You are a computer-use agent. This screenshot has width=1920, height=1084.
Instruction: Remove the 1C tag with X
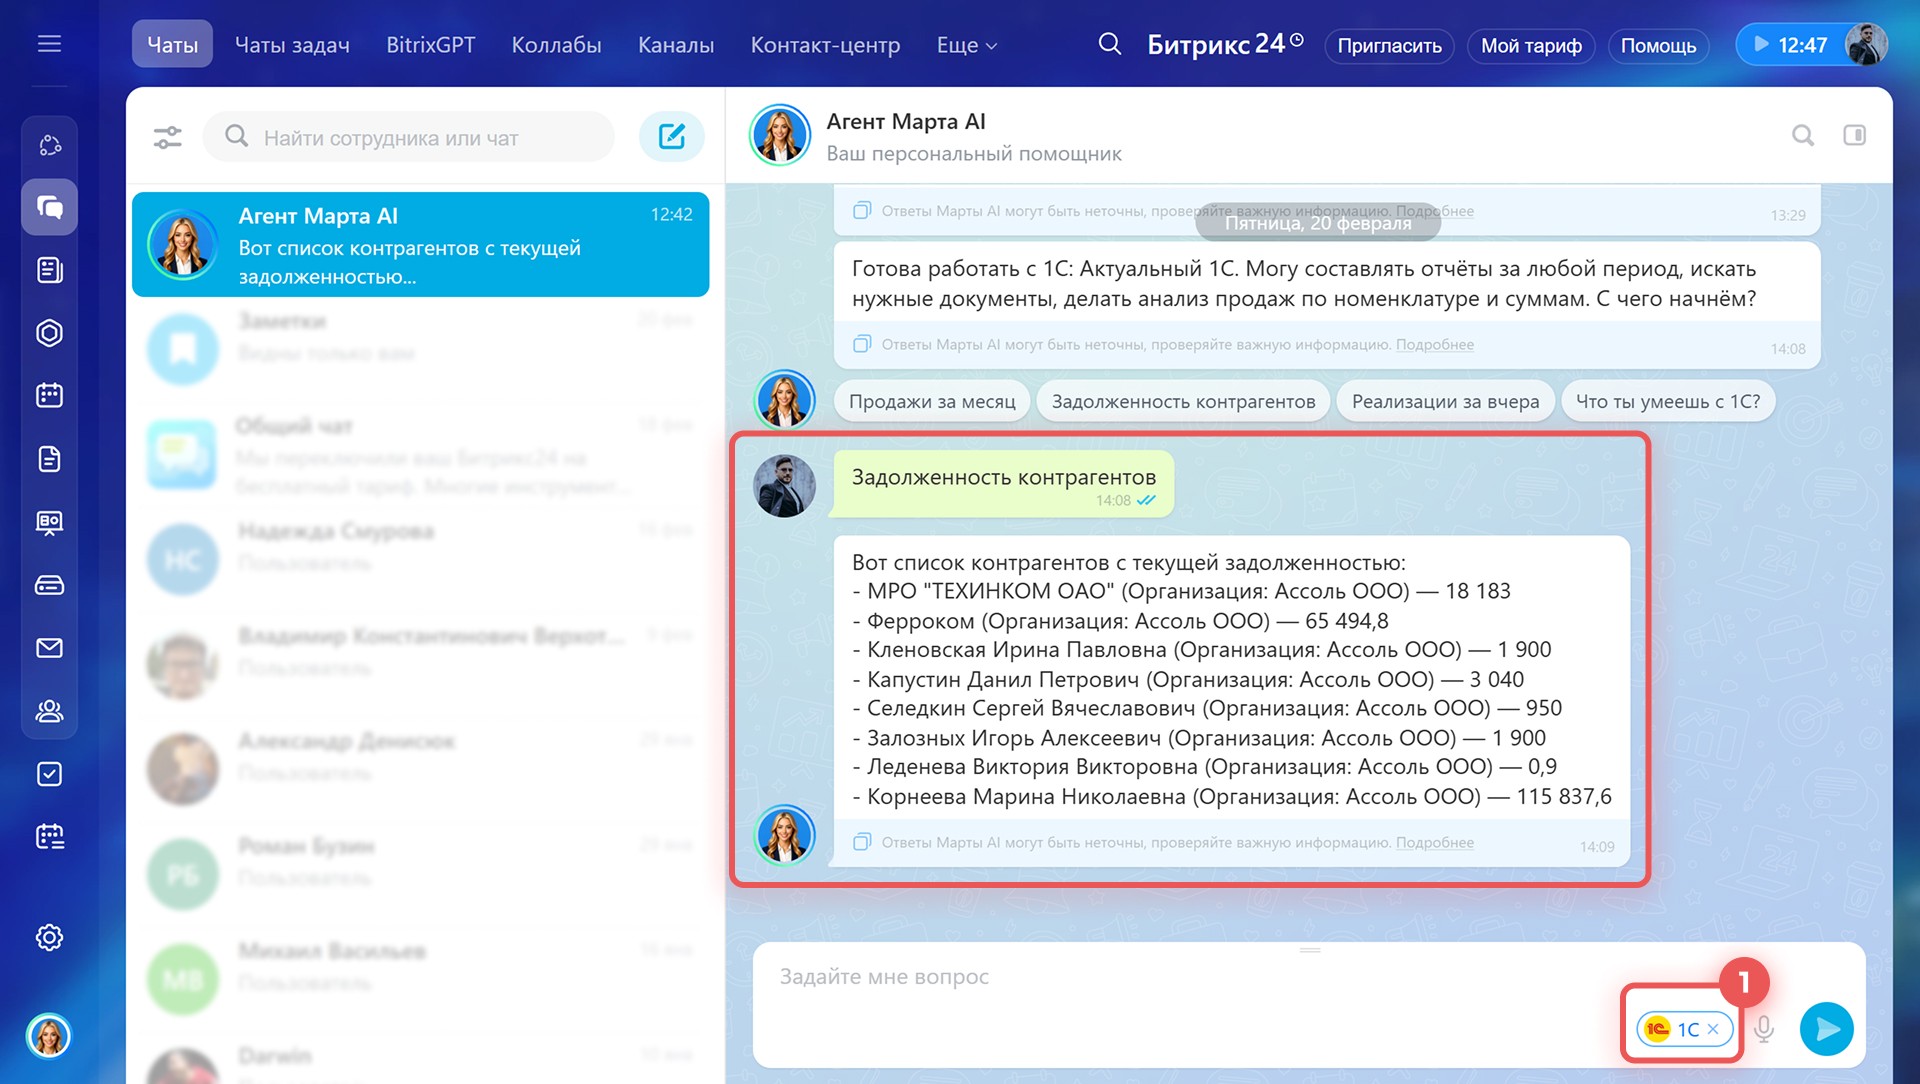[x=1713, y=1029]
